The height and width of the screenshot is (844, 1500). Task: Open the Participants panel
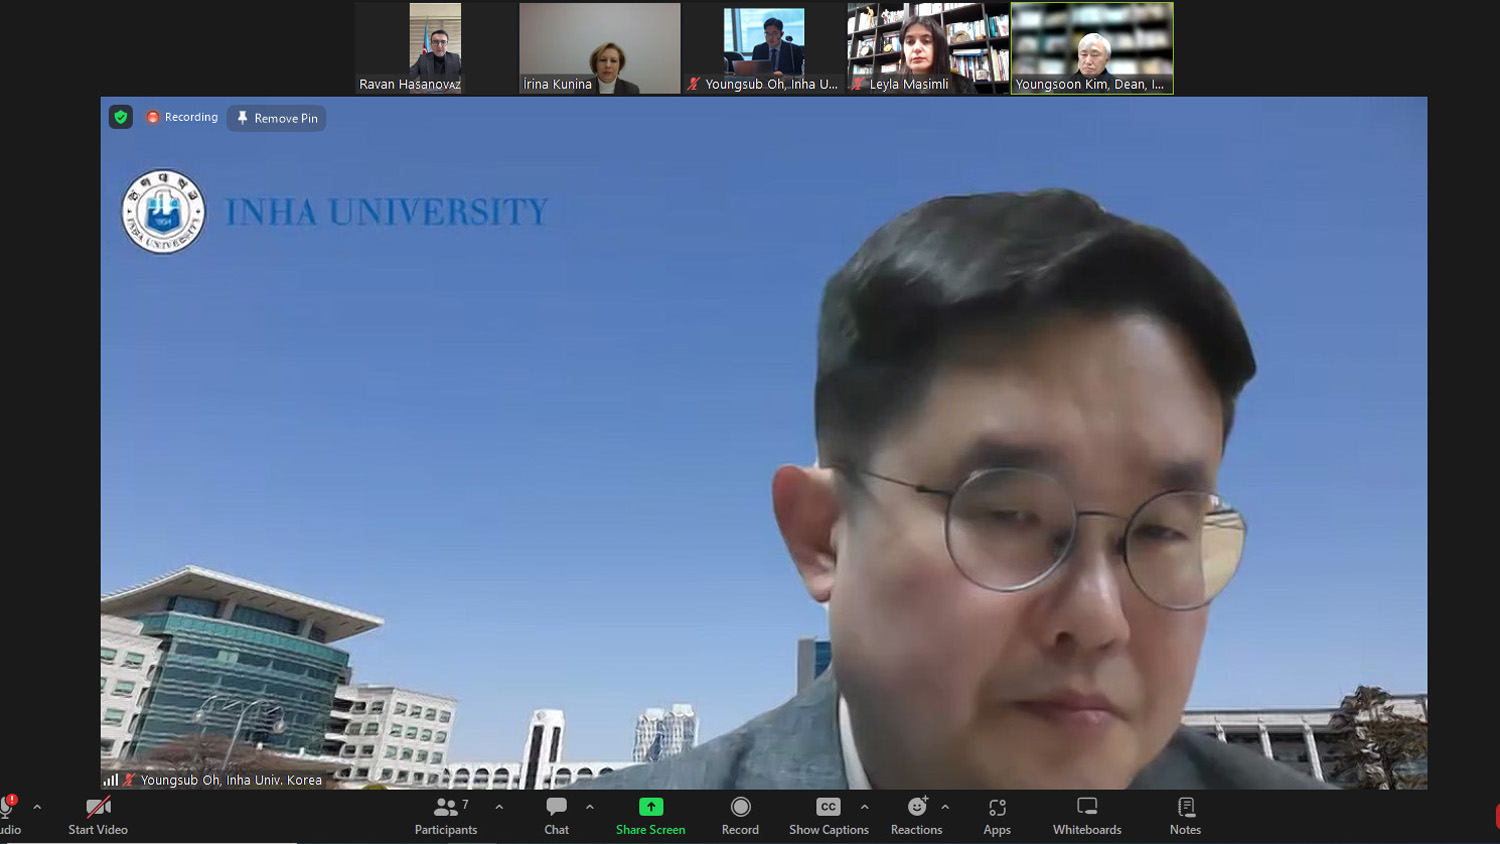tap(446, 815)
